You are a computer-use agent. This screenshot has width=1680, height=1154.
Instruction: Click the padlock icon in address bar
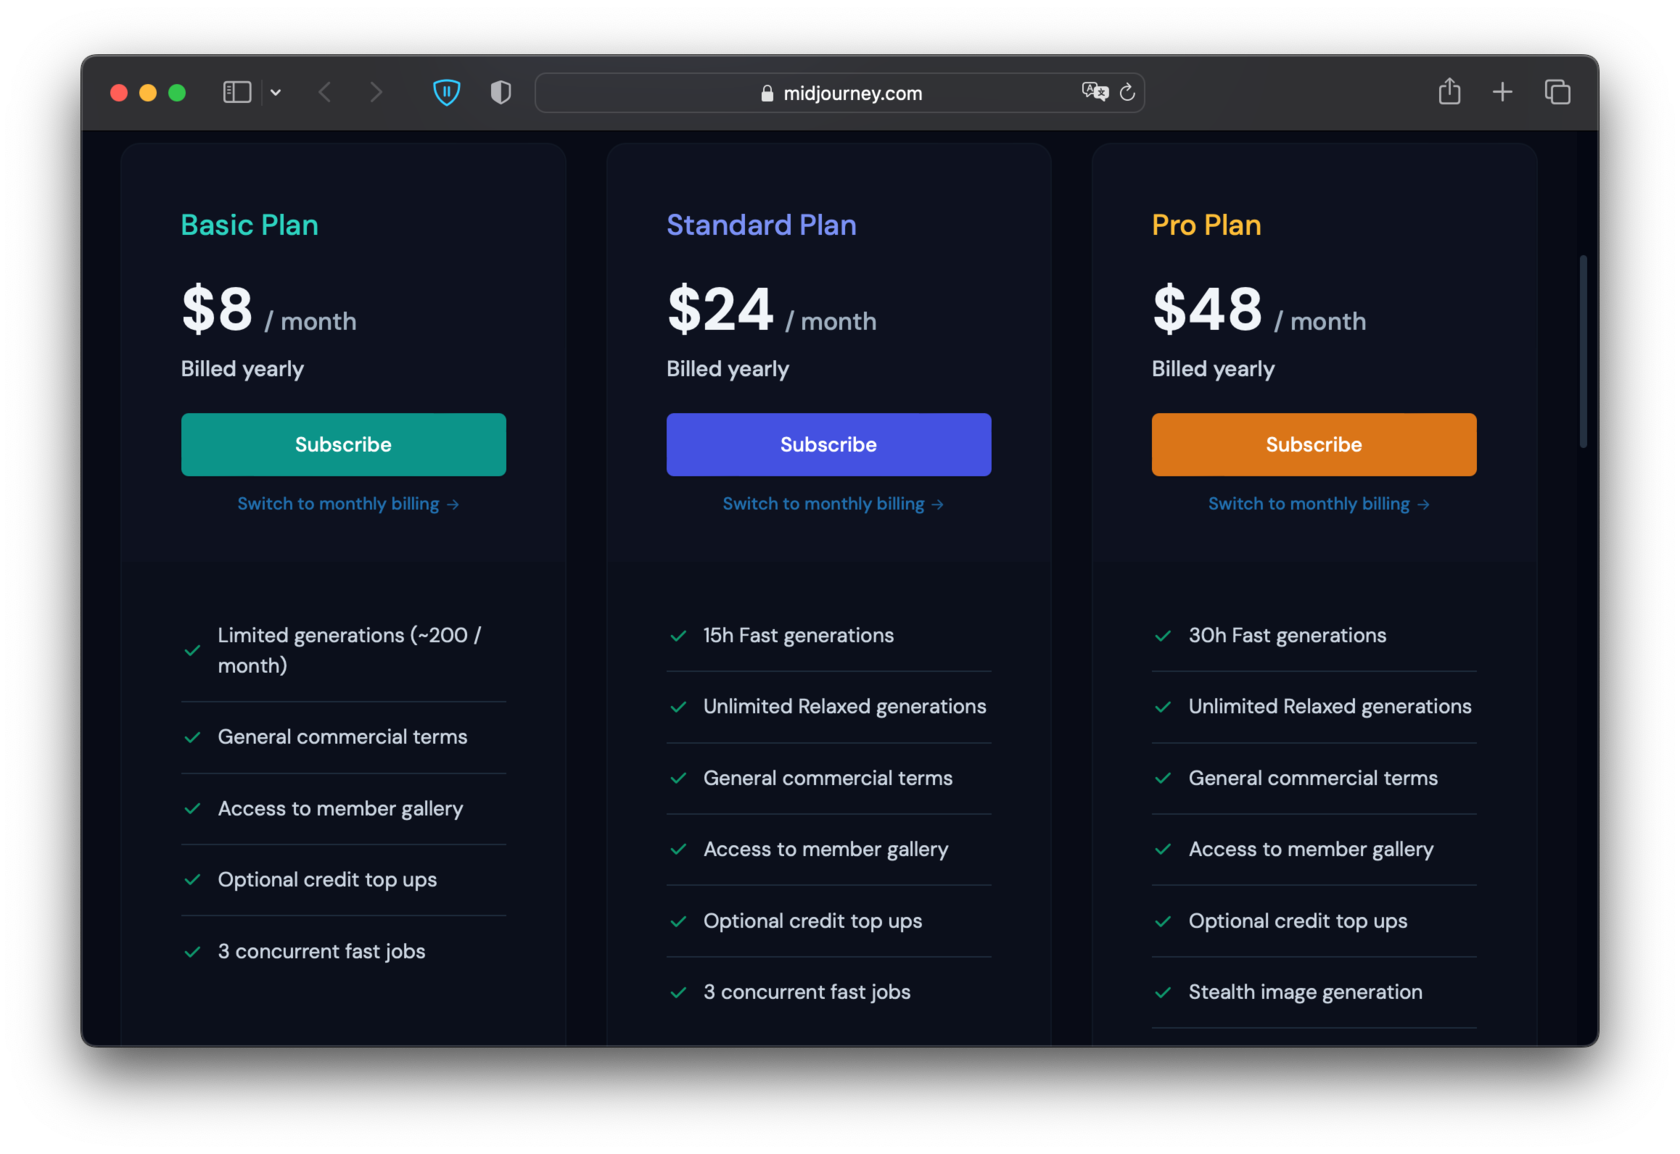pyautogui.click(x=767, y=93)
